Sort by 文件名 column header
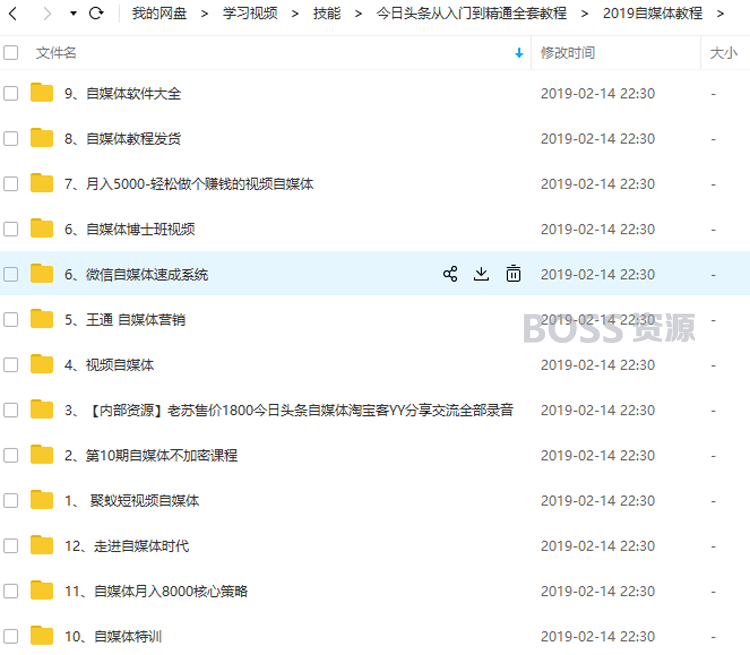Image resolution: width=750 pixels, height=655 pixels. coord(56,53)
